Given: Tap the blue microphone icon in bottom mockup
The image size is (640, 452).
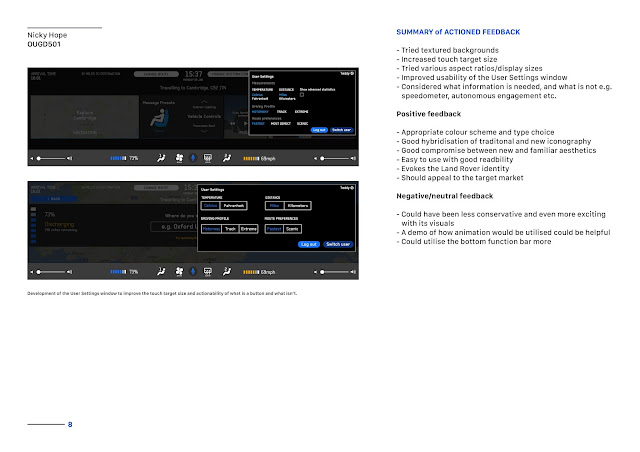Looking at the screenshot, I should click(x=193, y=272).
